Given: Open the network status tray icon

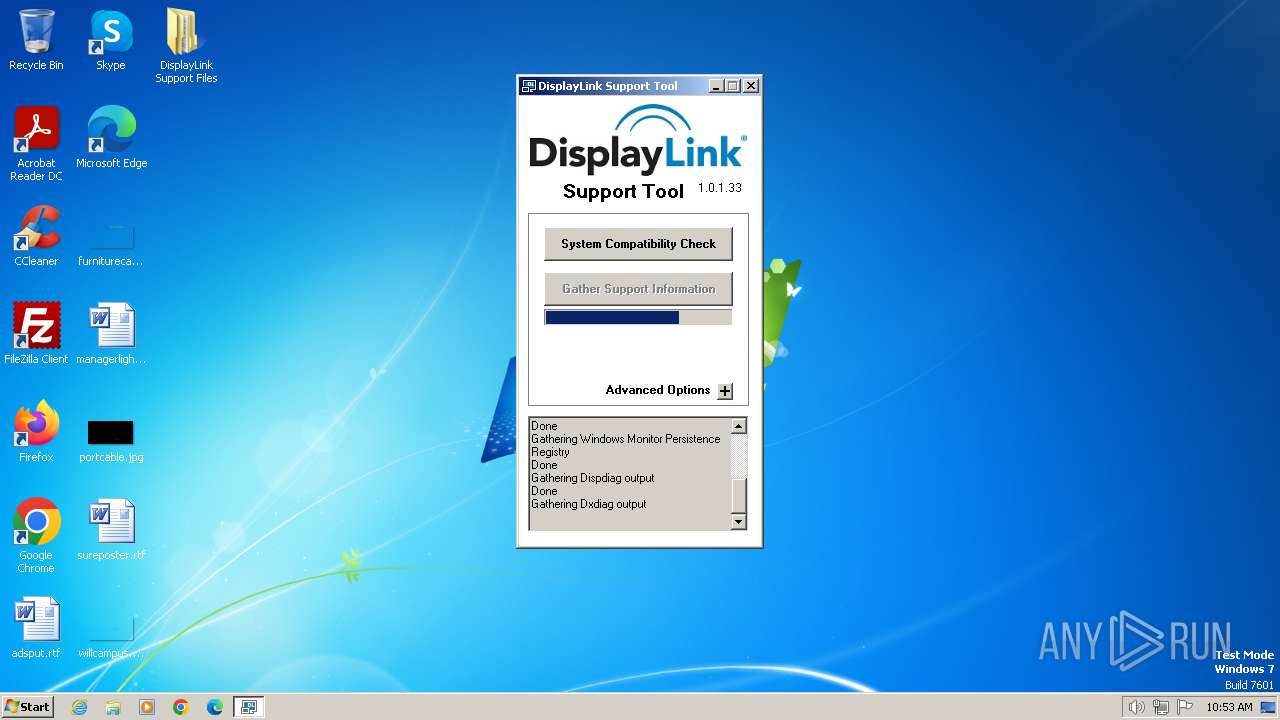Looking at the screenshot, I should (1161, 707).
